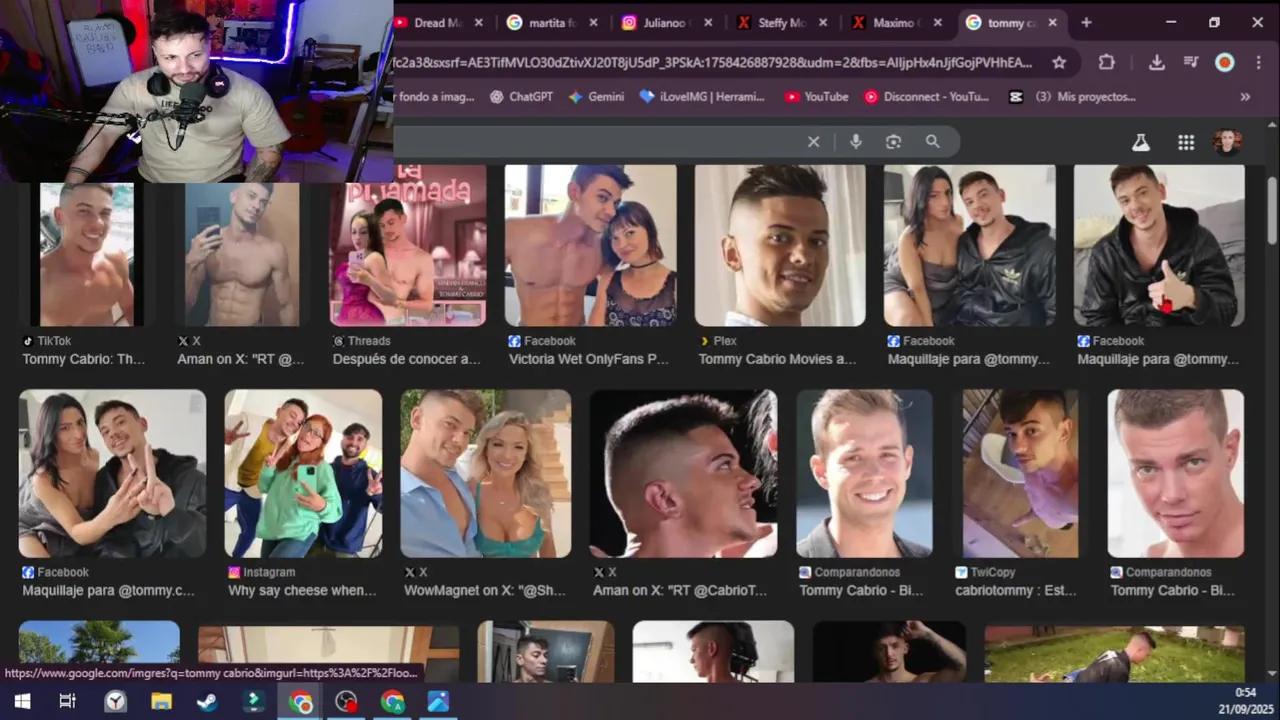Screen dimensions: 1280x720
Task: Click "Why say cheese when..." caption
Action: point(302,590)
